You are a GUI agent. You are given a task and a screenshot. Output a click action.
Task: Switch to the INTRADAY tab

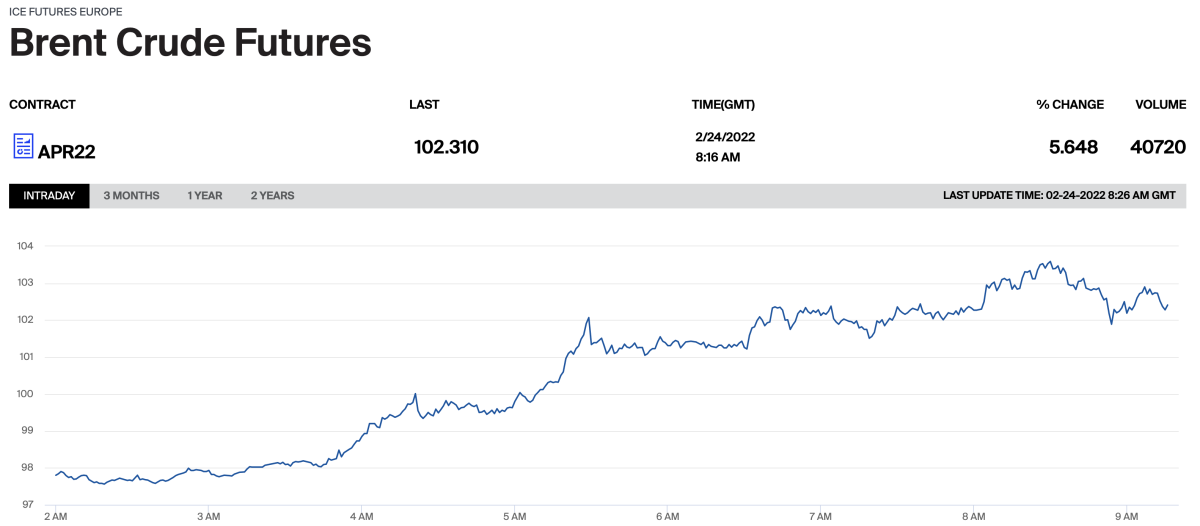[x=49, y=196]
